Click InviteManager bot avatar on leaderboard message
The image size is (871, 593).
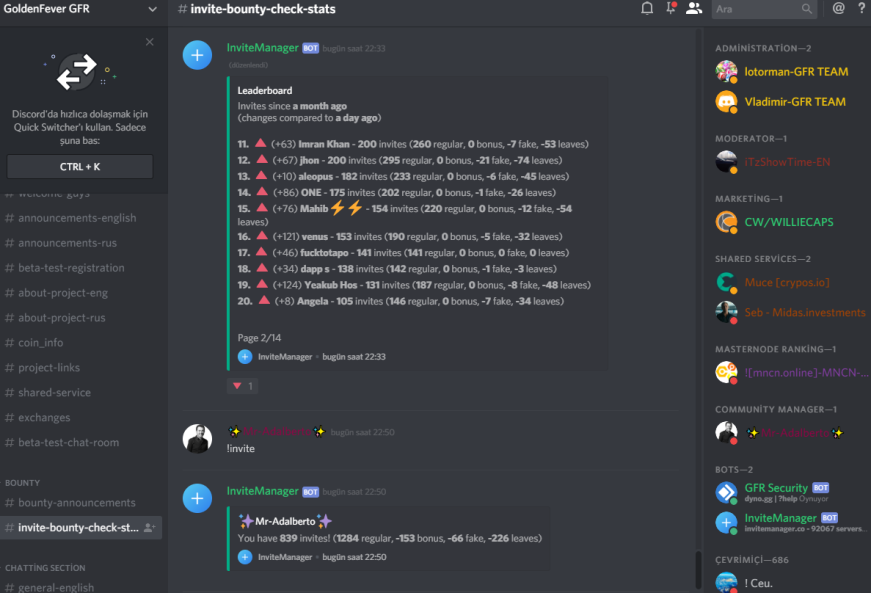pyautogui.click(x=197, y=55)
